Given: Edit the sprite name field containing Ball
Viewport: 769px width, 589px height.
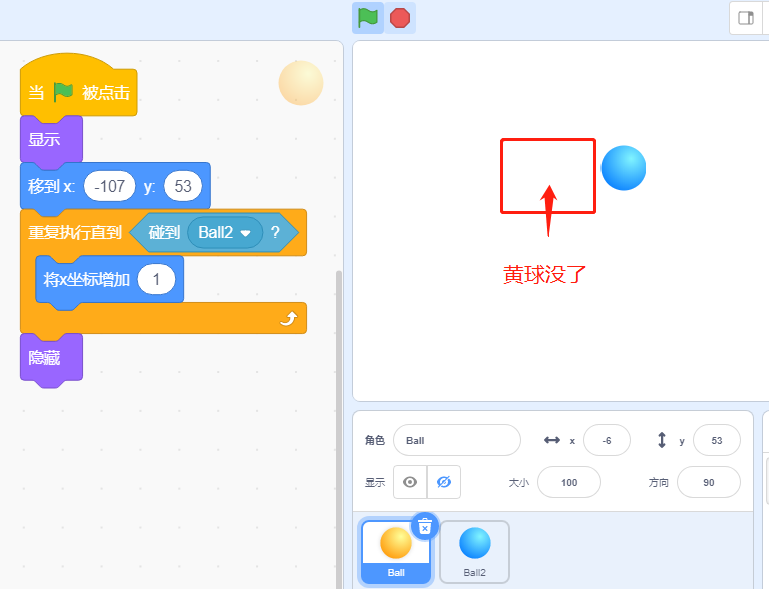Looking at the screenshot, I should pyautogui.click(x=457, y=440).
